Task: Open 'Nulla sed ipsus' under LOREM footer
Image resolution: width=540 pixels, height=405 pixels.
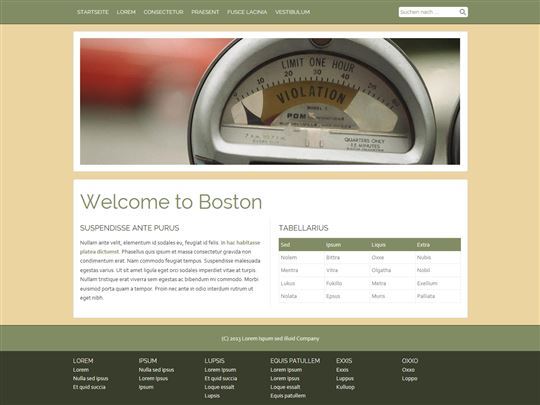Action: [x=91, y=378]
